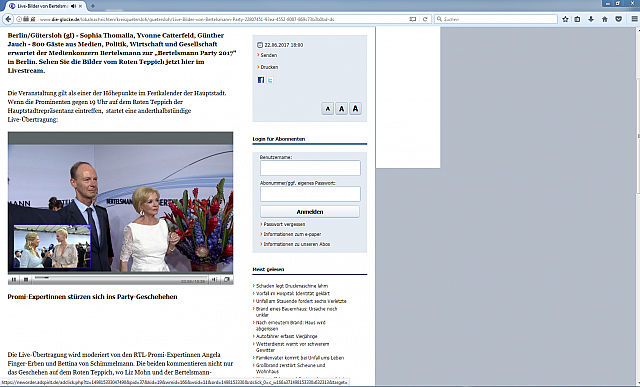Viewport: 640px width, 387px height.
Task: Close the Live-Bilder von Bertelsmann tab
Action: tap(81, 6)
